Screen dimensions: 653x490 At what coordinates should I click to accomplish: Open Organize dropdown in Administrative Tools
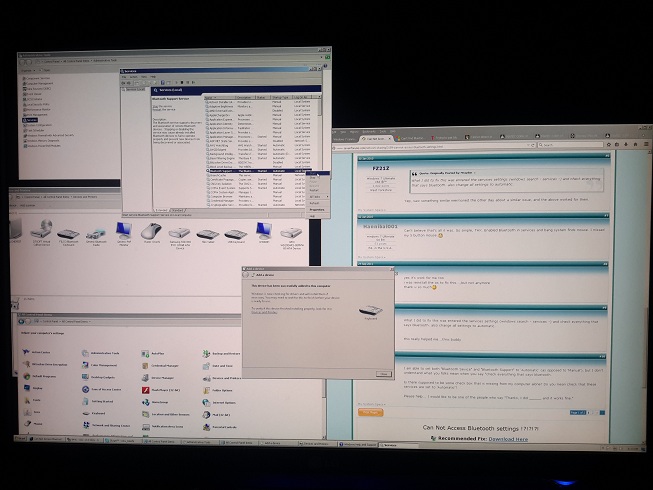click(x=27, y=70)
